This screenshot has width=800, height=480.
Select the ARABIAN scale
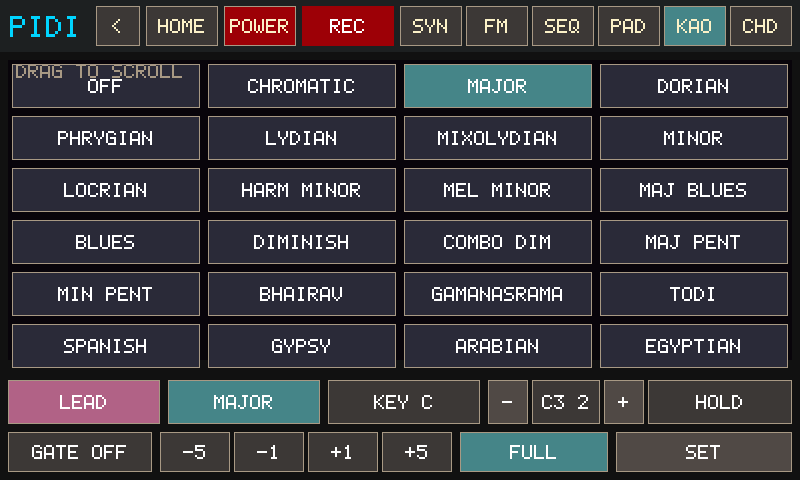(x=497, y=346)
